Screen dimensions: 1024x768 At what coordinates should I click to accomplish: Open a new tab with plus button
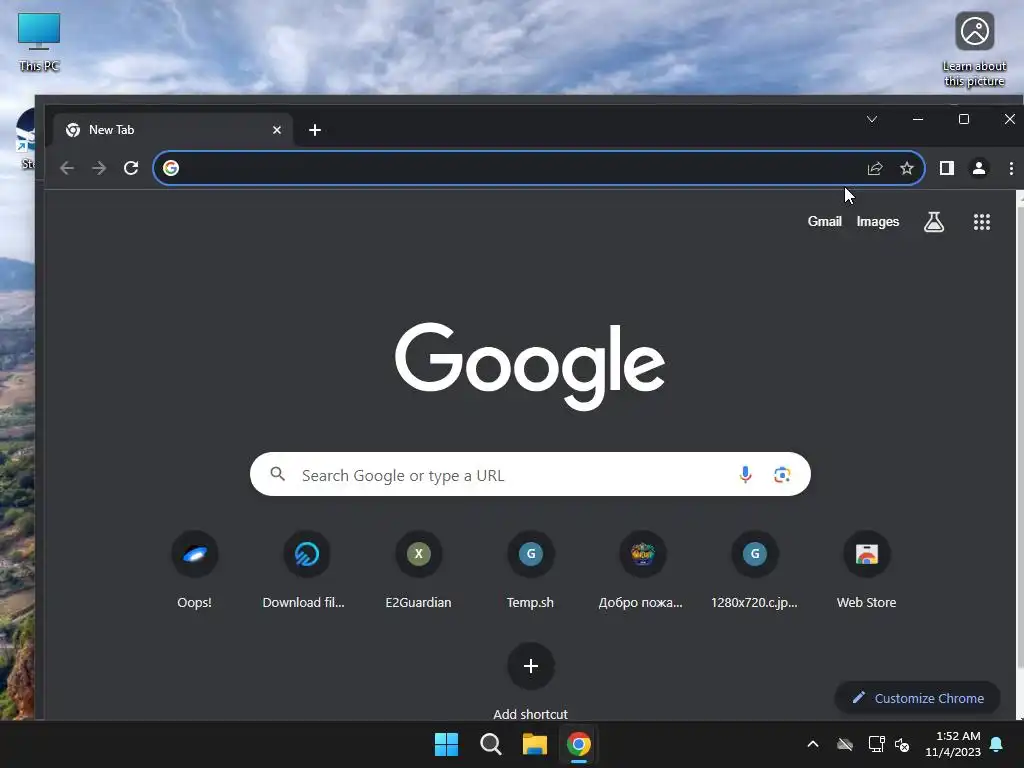[x=315, y=130]
